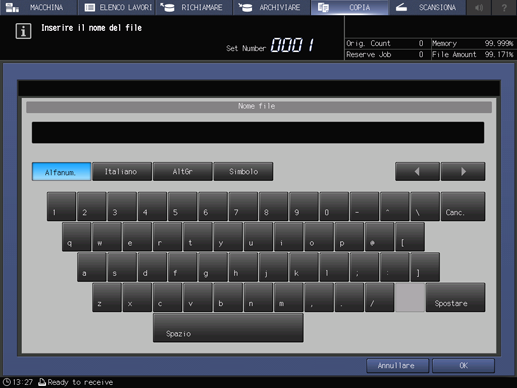
Task: Move cursor right with arrow button
Action: pos(463,172)
